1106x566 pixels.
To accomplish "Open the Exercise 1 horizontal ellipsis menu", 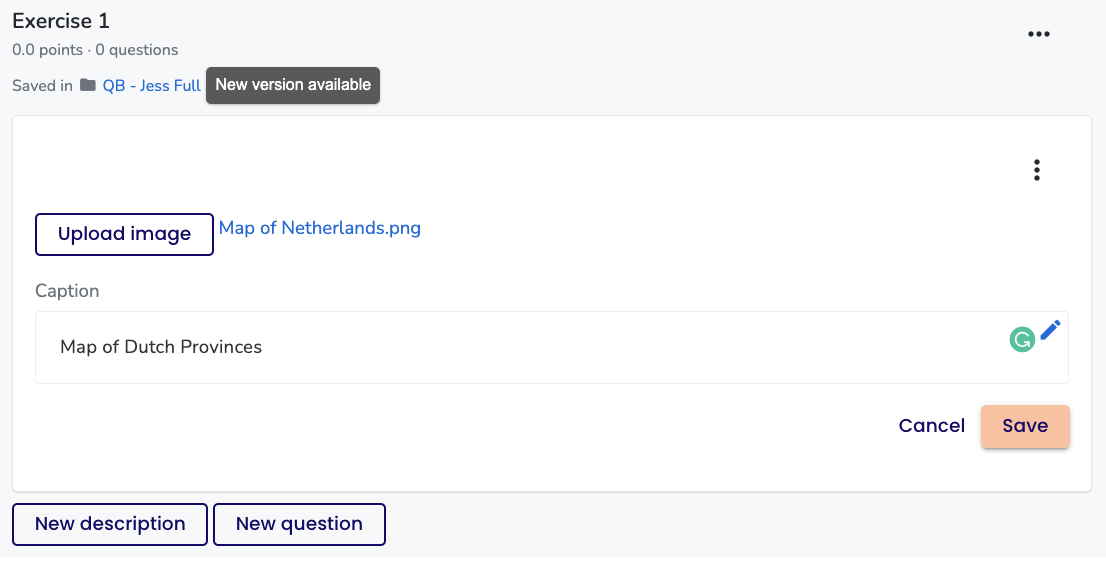I will tap(1038, 34).
